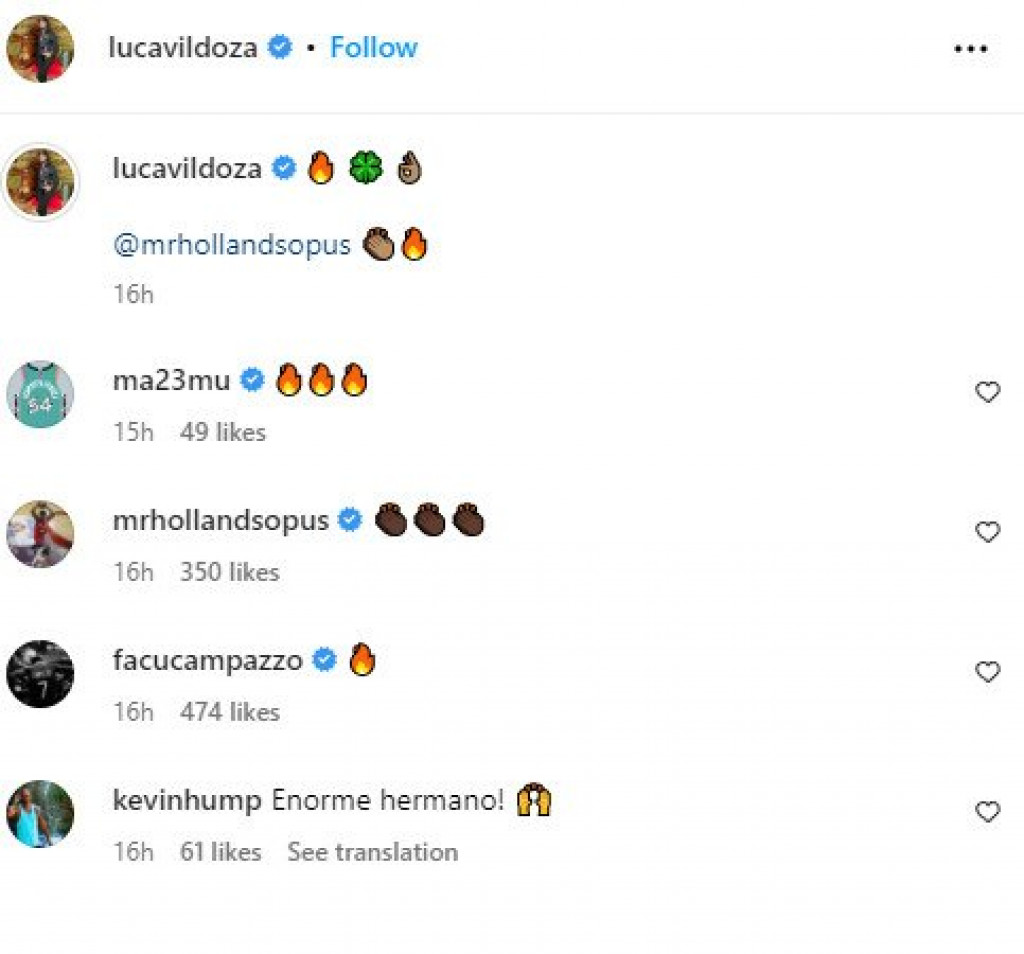Open lucavildoza header profile picture

40,48
